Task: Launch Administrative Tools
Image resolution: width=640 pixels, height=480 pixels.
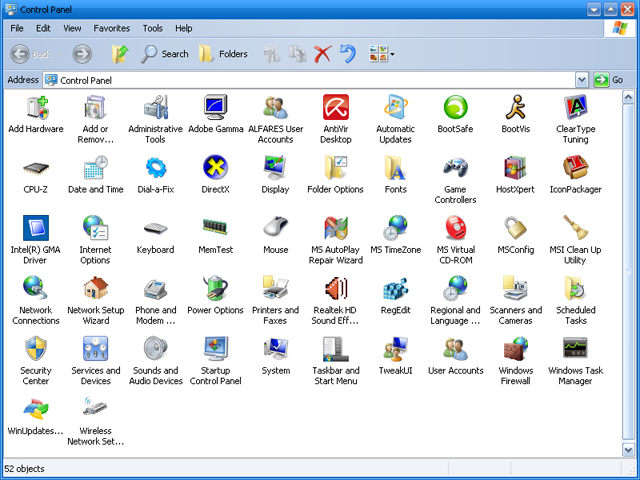Action: [156, 119]
